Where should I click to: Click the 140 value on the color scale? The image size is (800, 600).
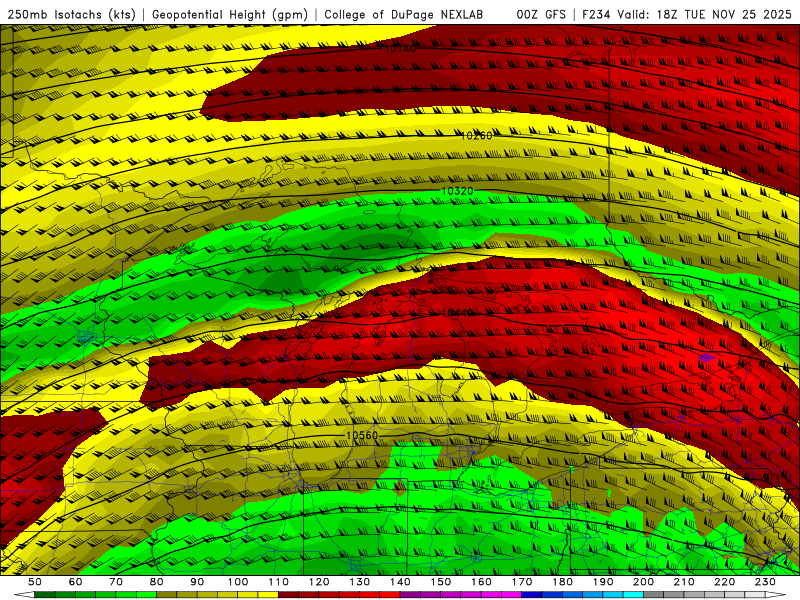pyautogui.click(x=400, y=582)
